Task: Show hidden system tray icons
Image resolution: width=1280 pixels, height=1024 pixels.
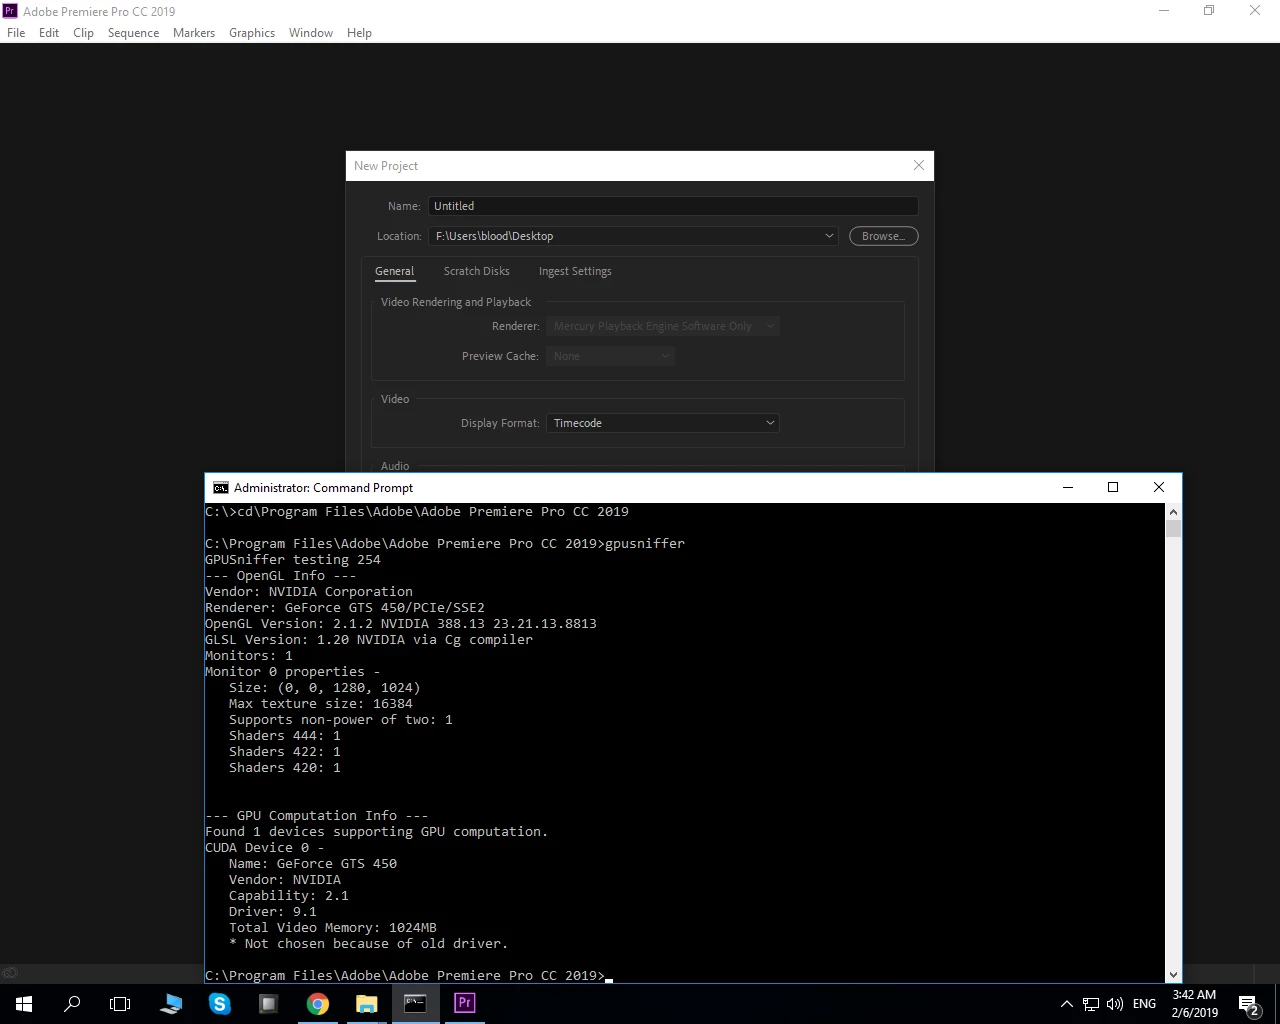Action: tap(1066, 1004)
